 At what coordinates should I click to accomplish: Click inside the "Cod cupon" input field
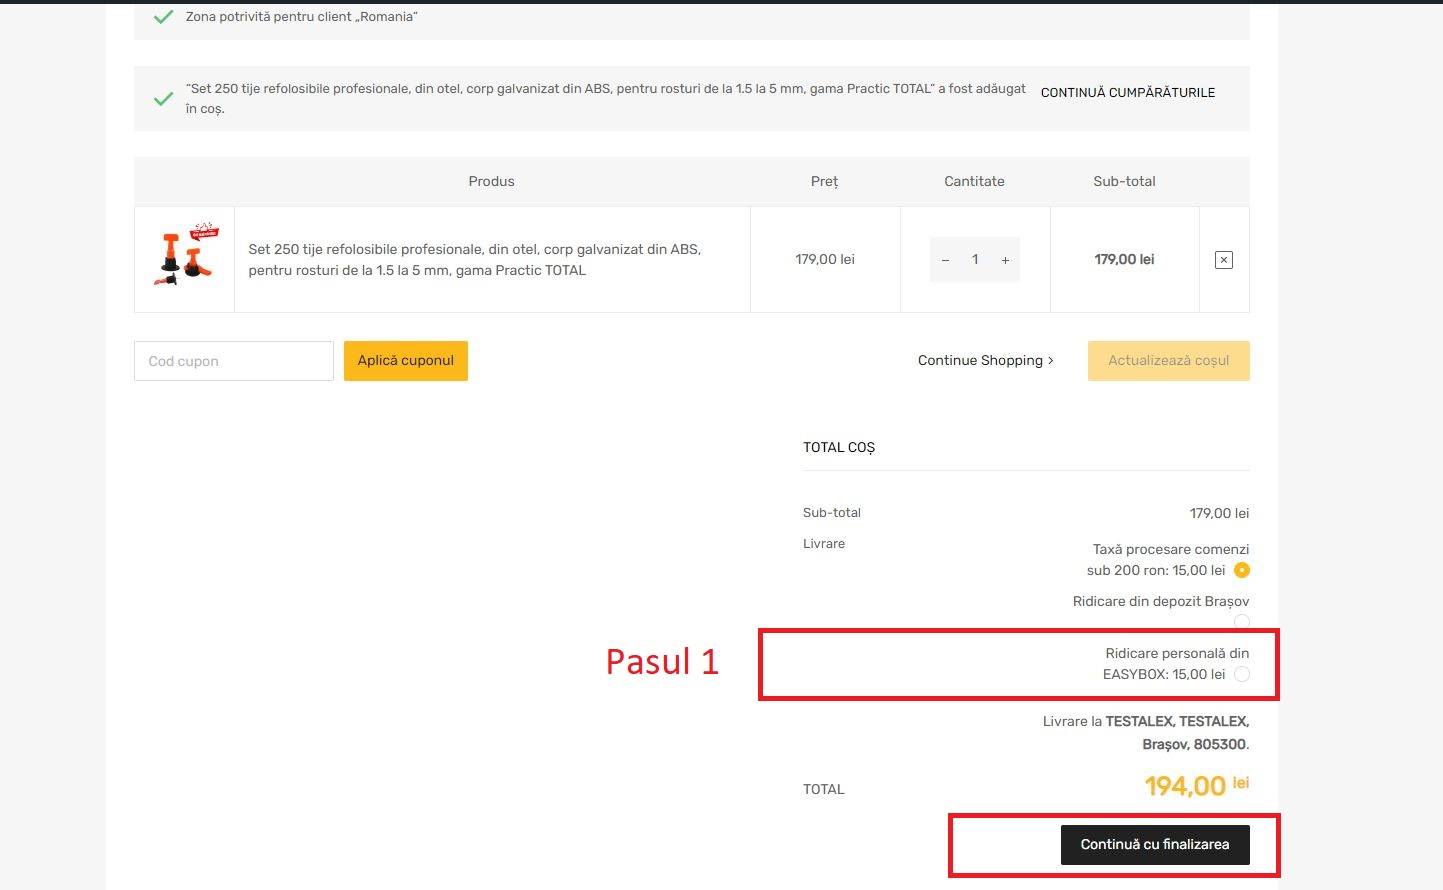tap(233, 360)
